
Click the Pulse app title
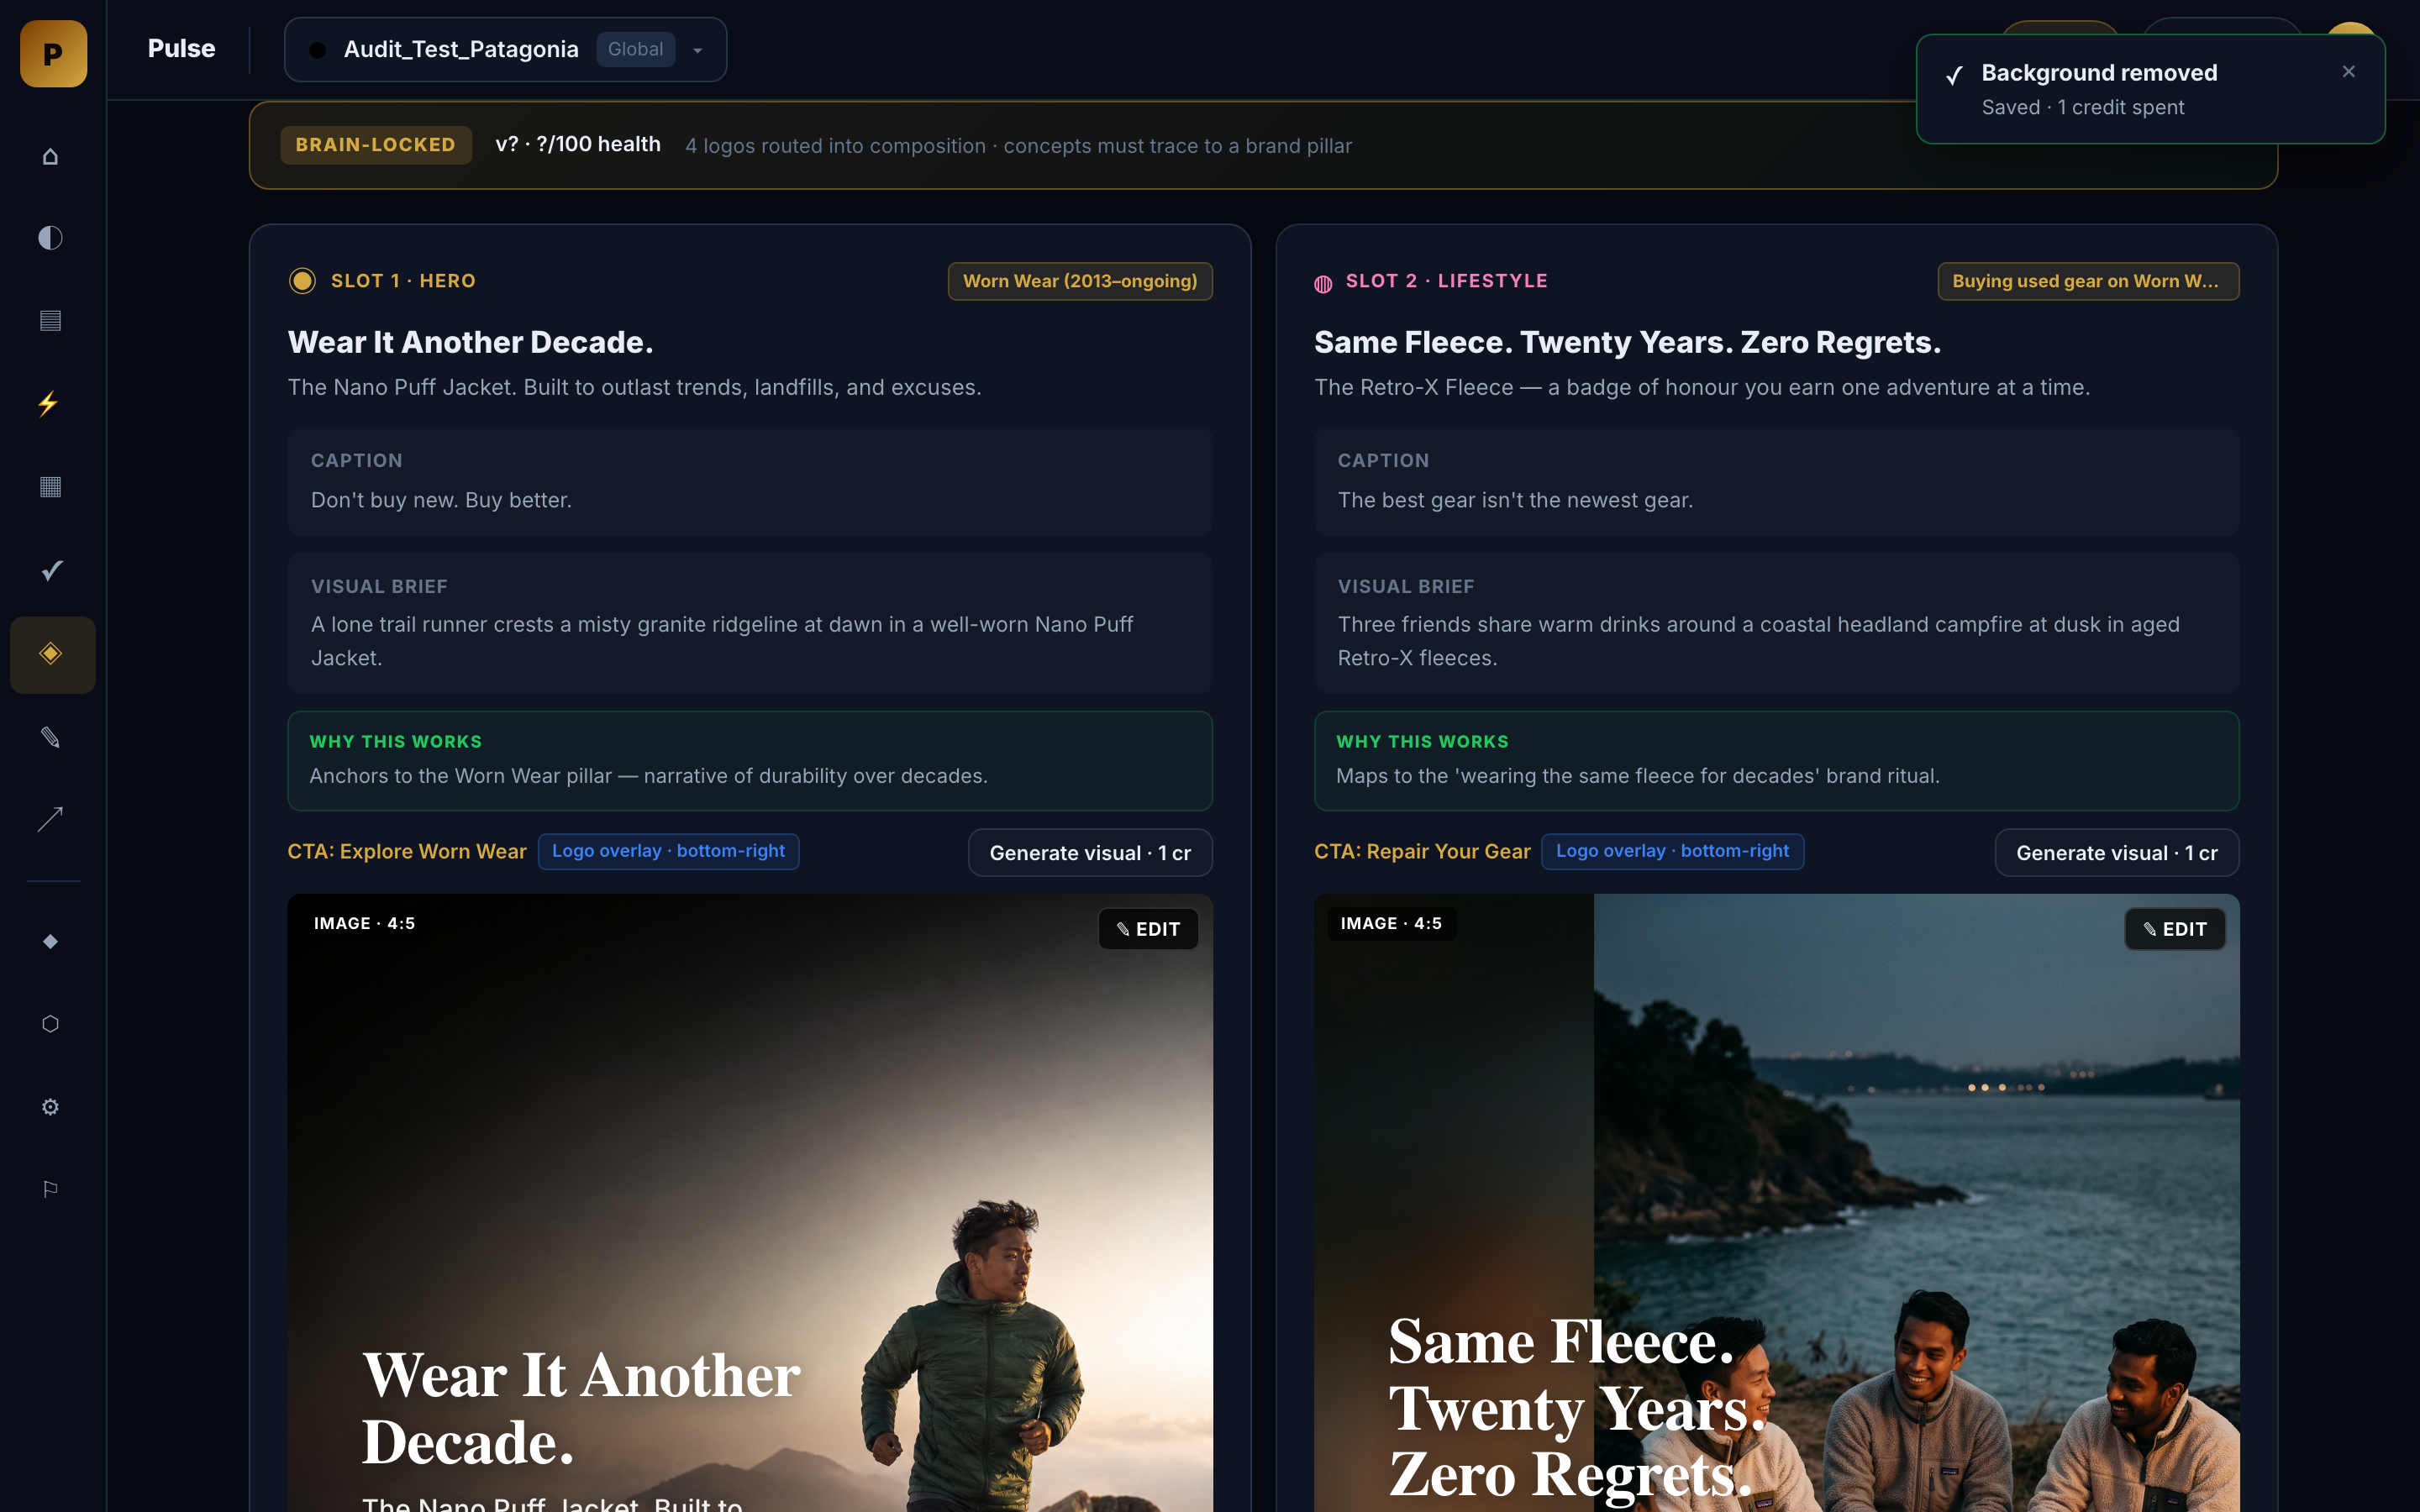point(181,49)
